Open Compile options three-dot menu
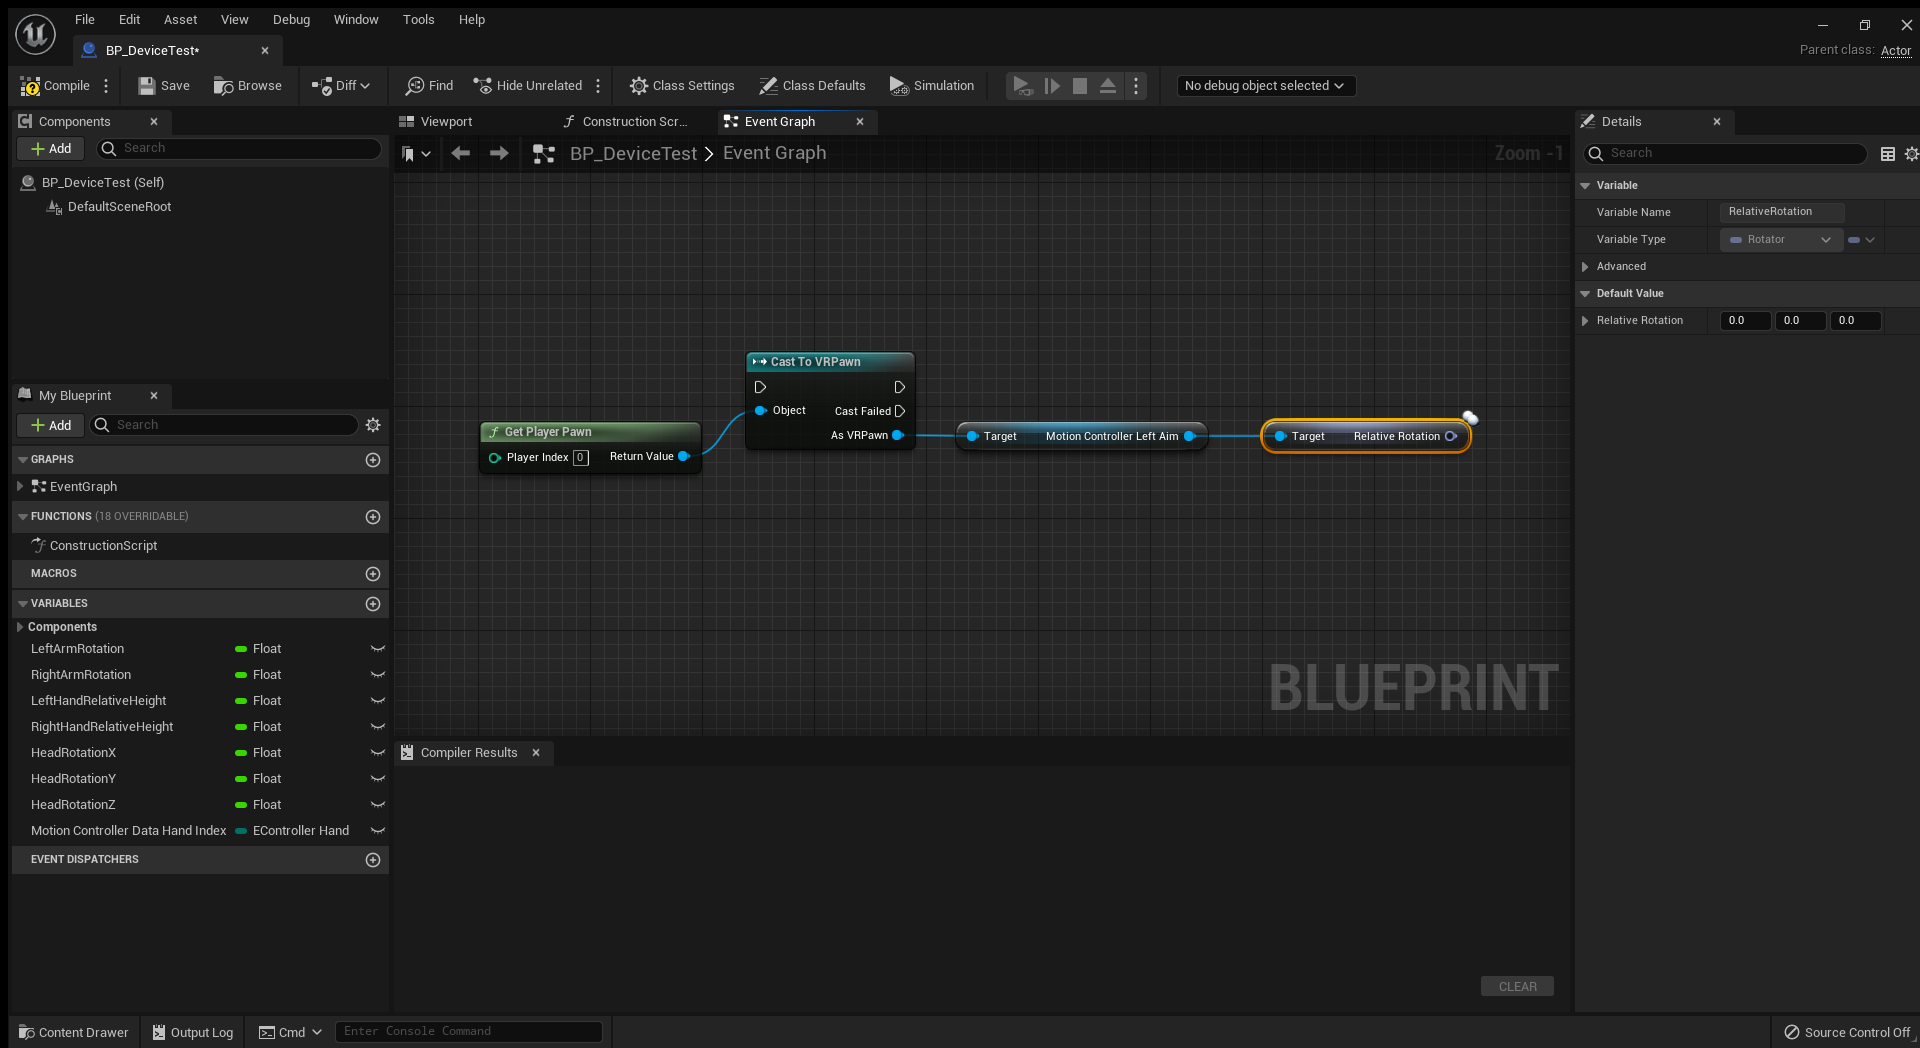Image resolution: width=1920 pixels, height=1048 pixels. [x=106, y=86]
